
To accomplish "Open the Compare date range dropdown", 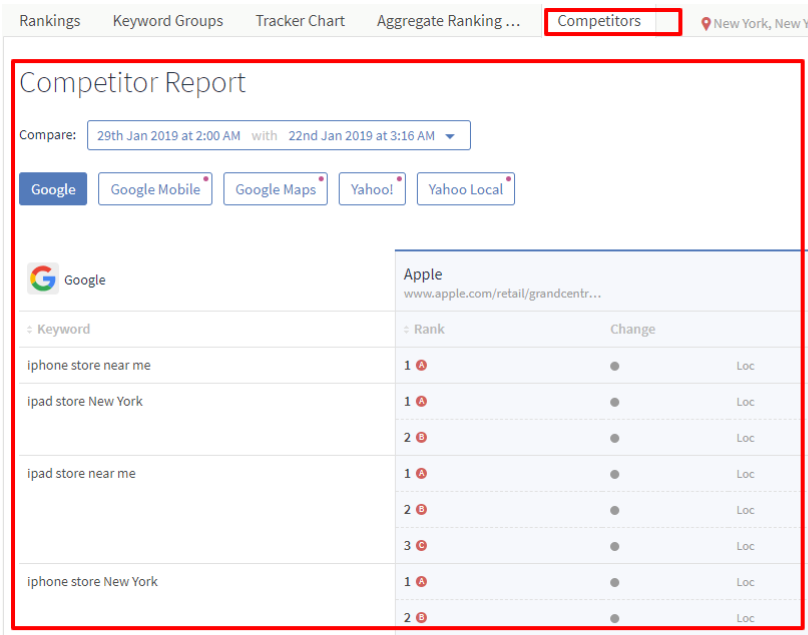I will (x=279, y=136).
